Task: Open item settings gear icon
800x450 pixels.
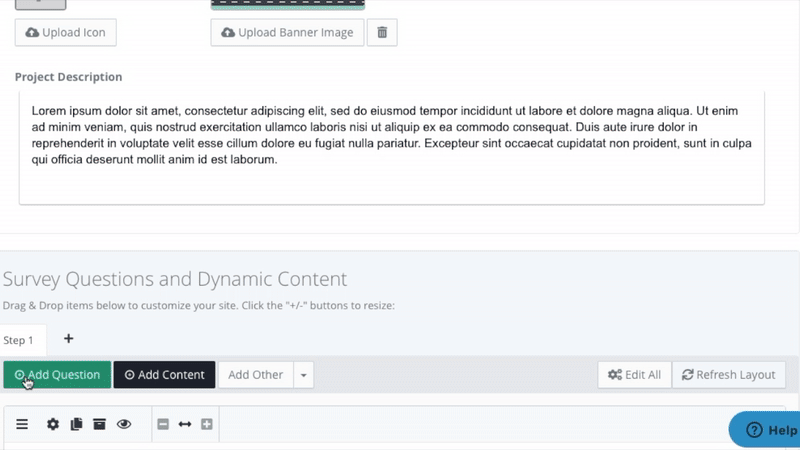Action: click(x=53, y=424)
